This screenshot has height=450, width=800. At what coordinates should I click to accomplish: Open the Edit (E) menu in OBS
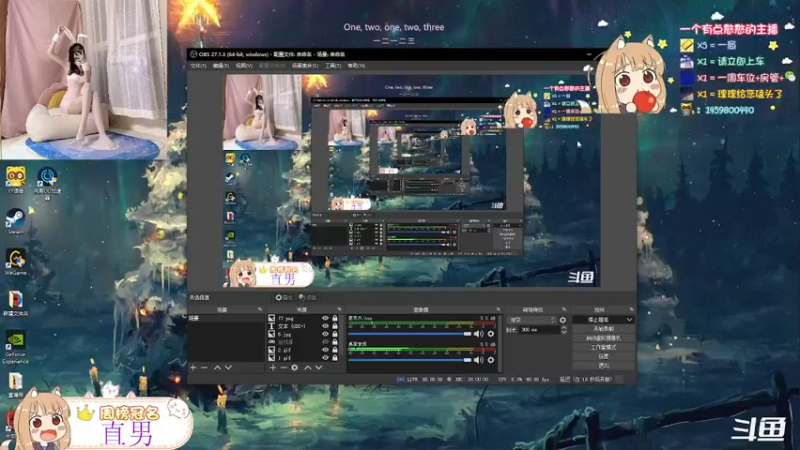pyautogui.click(x=221, y=66)
